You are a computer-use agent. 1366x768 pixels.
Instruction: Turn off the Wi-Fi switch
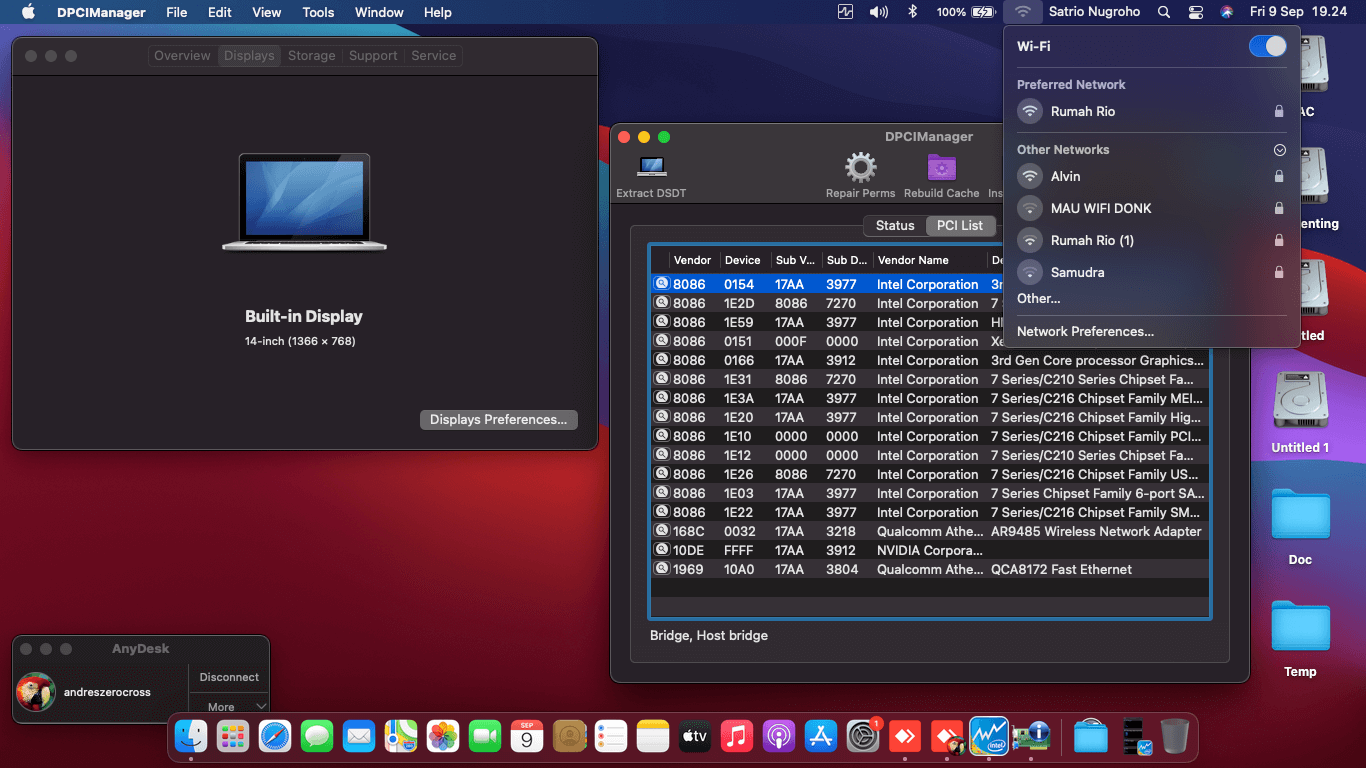click(1268, 46)
